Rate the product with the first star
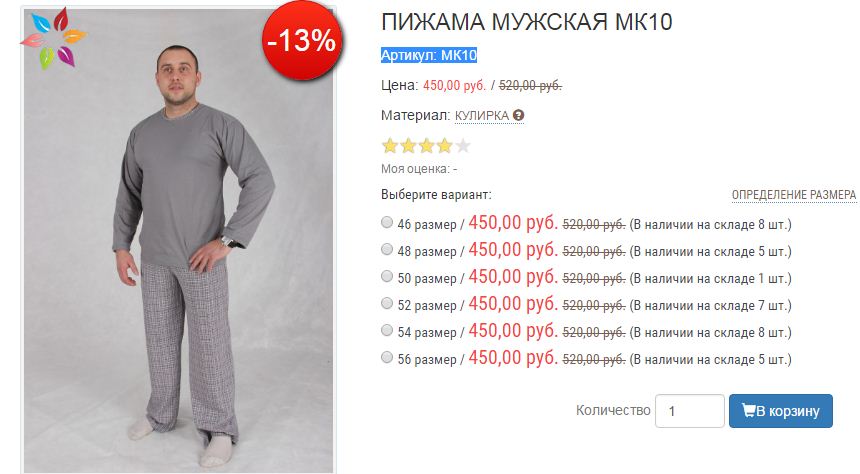The height and width of the screenshot is (474, 860). [x=389, y=146]
